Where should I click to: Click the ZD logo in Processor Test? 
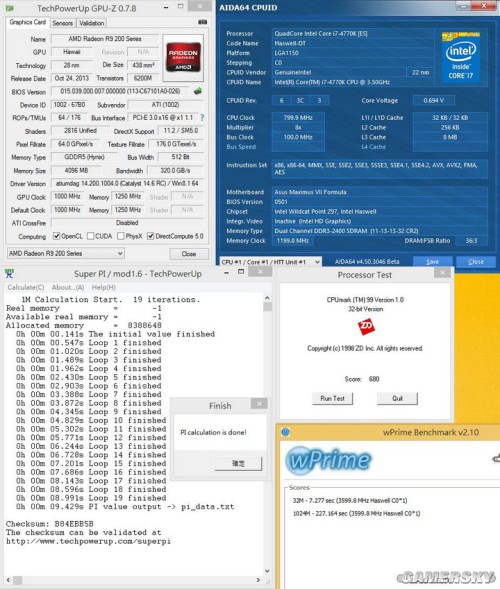point(366,326)
